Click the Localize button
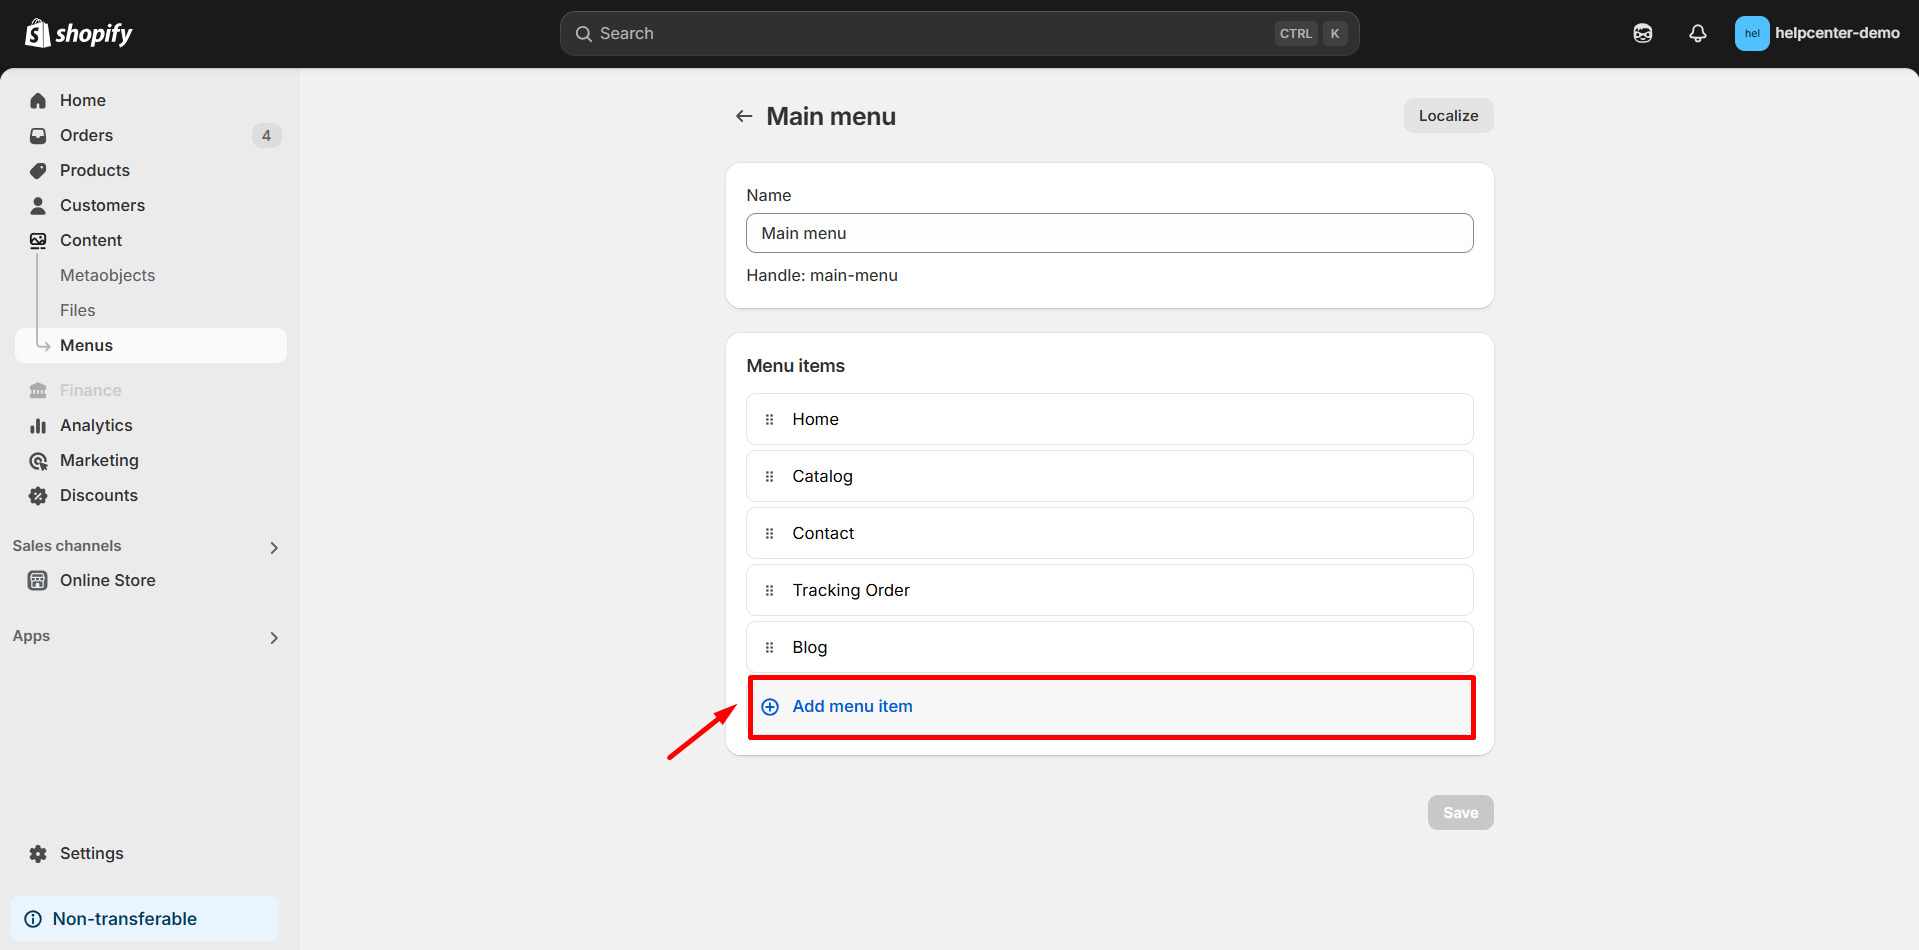The width and height of the screenshot is (1919, 950). point(1448,115)
